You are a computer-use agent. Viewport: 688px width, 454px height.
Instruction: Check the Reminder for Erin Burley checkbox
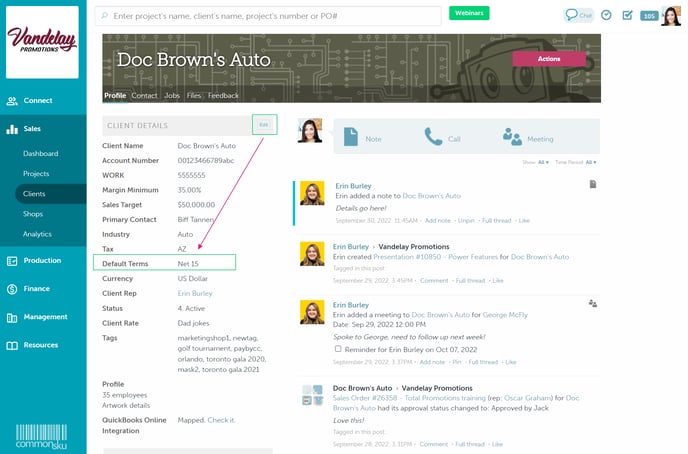click(338, 349)
